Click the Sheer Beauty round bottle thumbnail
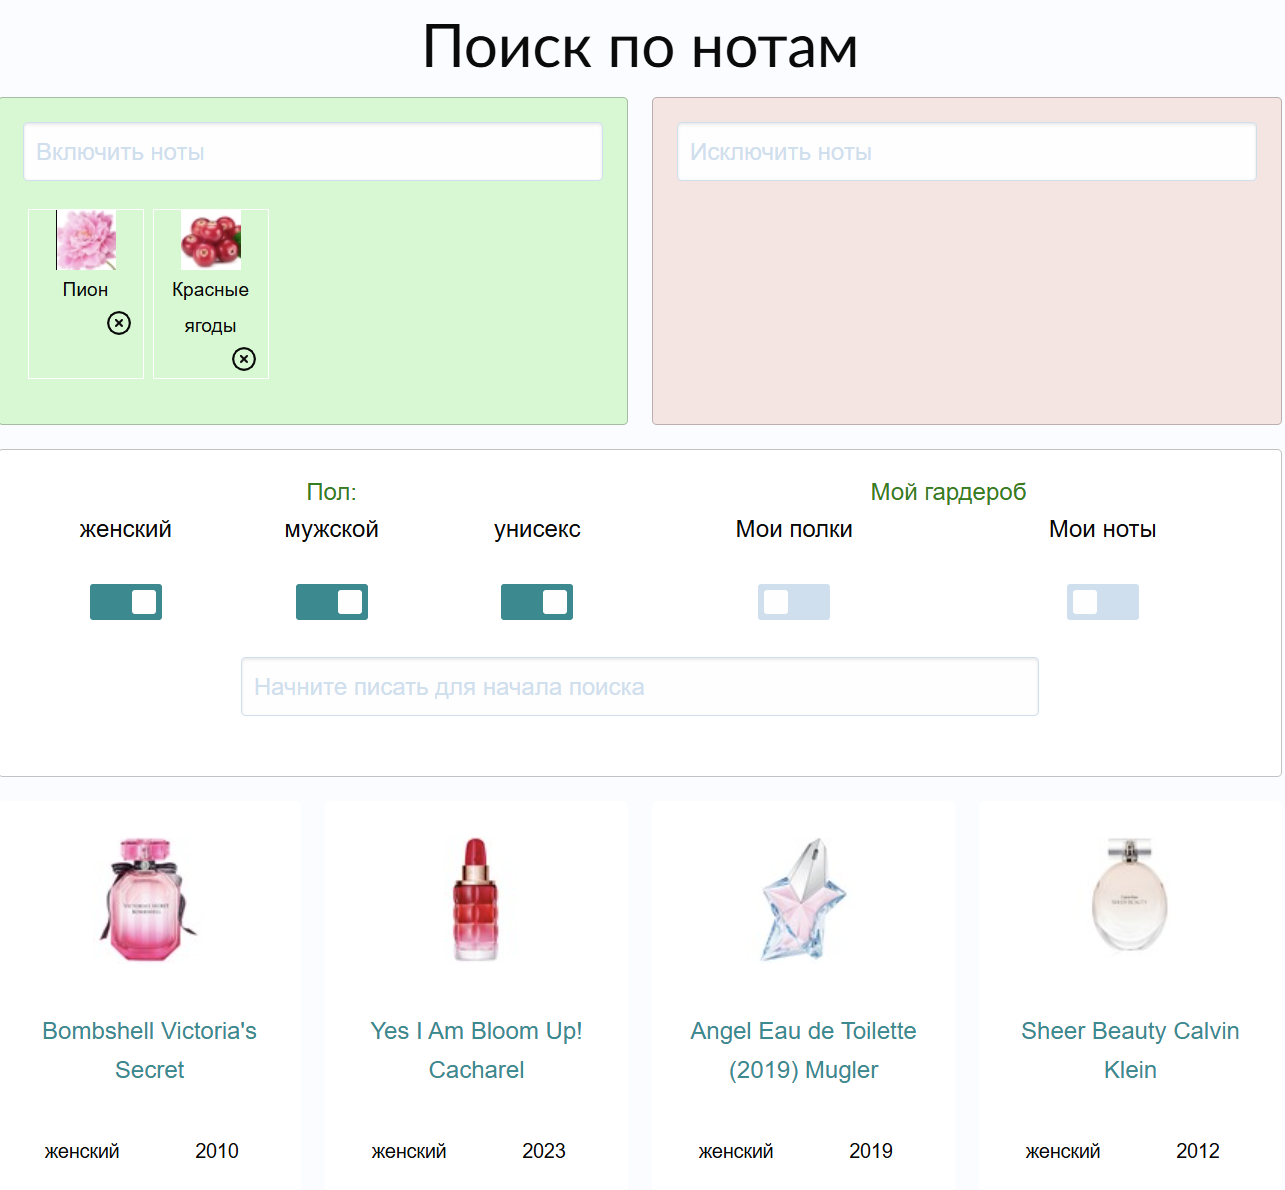 (1130, 896)
